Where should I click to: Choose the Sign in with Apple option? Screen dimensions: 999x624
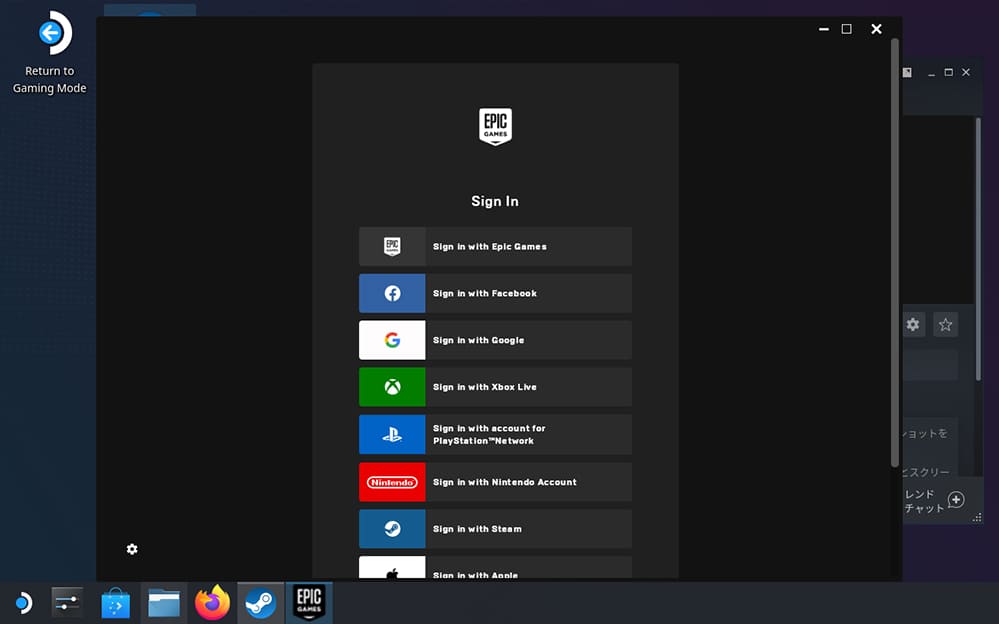click(495, 567)
